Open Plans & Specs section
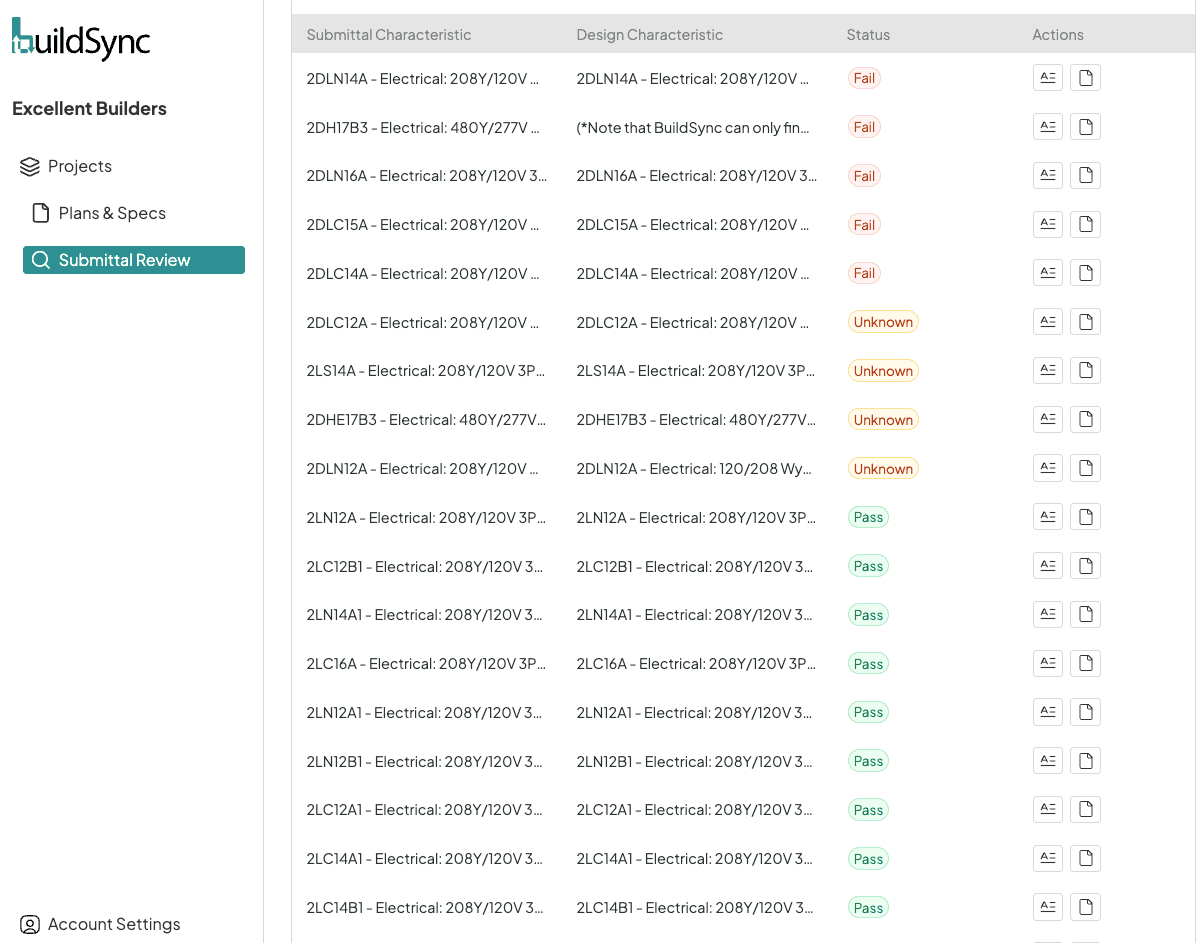 (98, 213)
